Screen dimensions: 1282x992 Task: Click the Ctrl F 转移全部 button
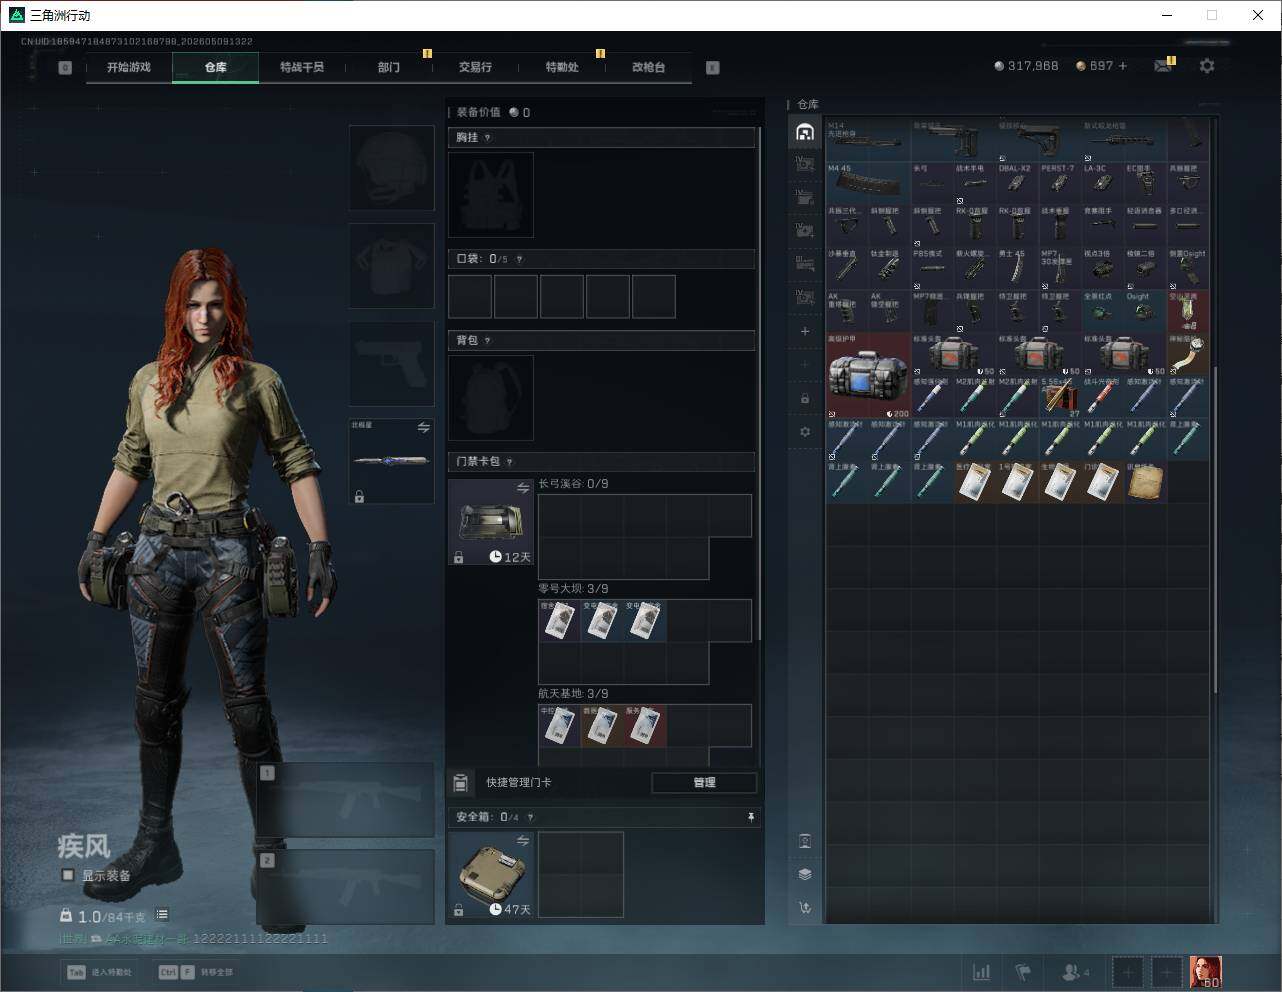[x=196, y=972]
